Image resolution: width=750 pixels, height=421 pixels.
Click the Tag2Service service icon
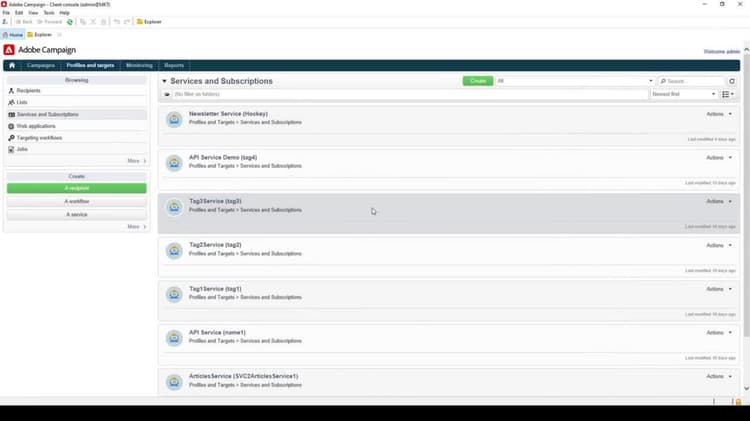point(174,251)
